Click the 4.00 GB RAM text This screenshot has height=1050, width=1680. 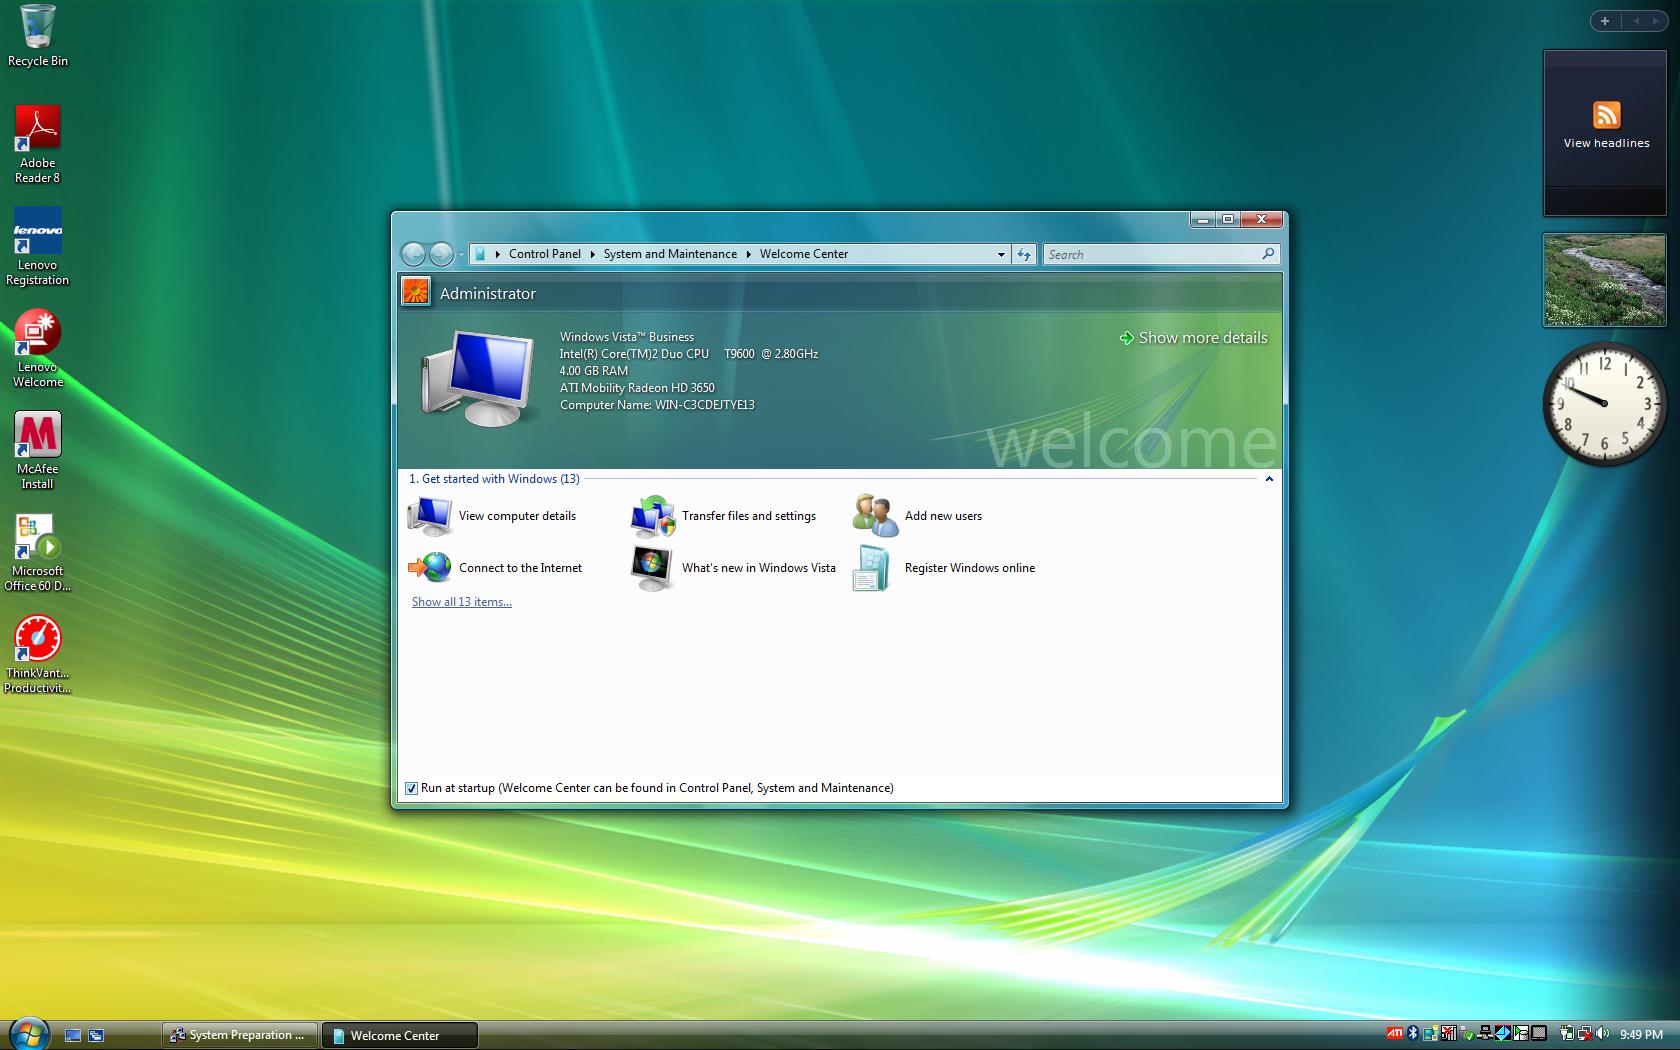point(594,371)
